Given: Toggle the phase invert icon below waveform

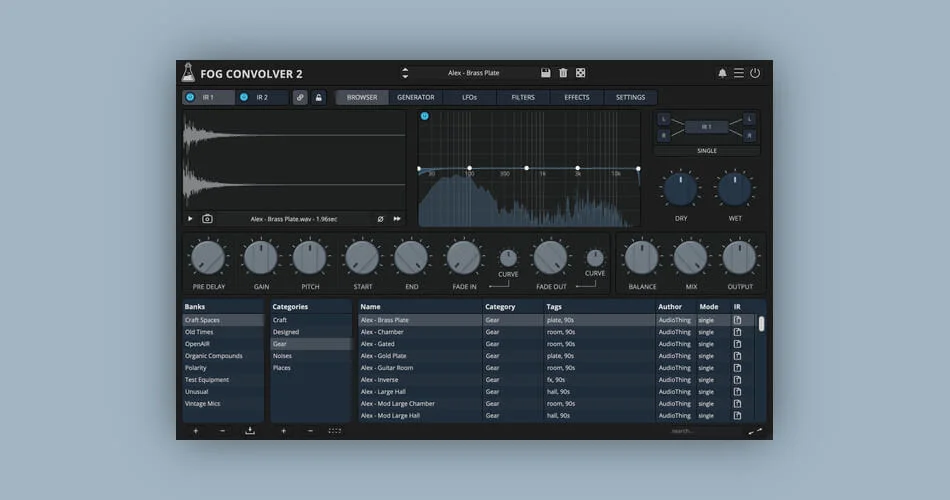Looking at the screenshot, I should tap(380, 219).
